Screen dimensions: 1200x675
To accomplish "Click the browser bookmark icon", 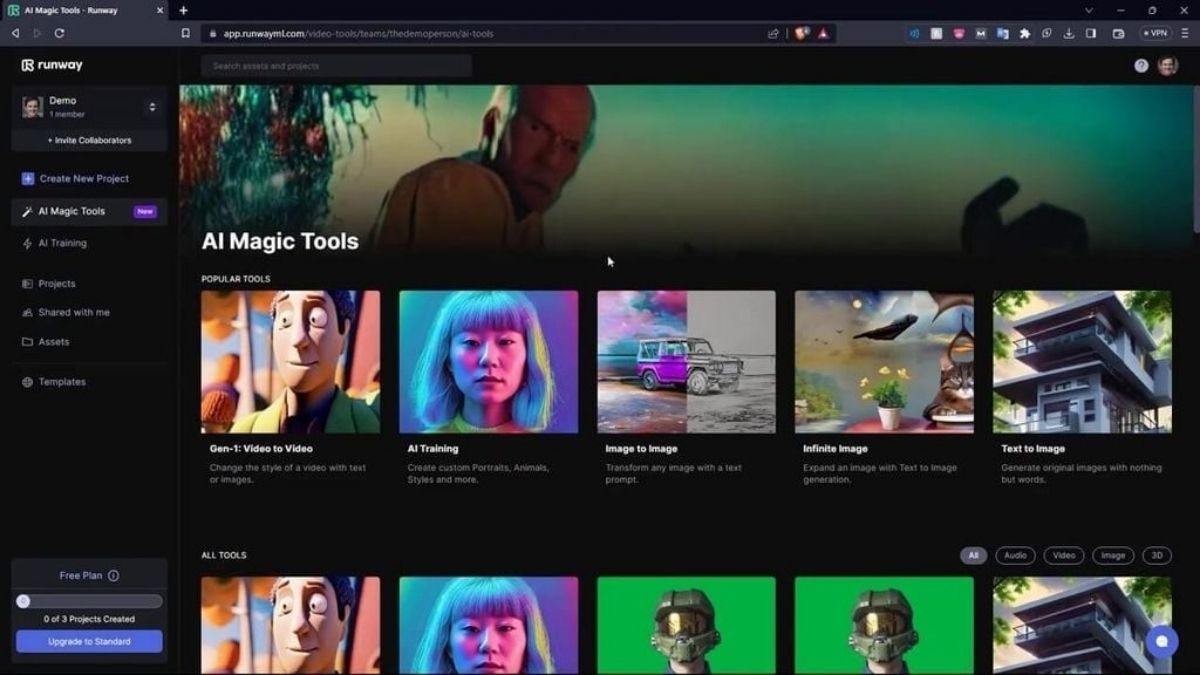I will (185, 33).
